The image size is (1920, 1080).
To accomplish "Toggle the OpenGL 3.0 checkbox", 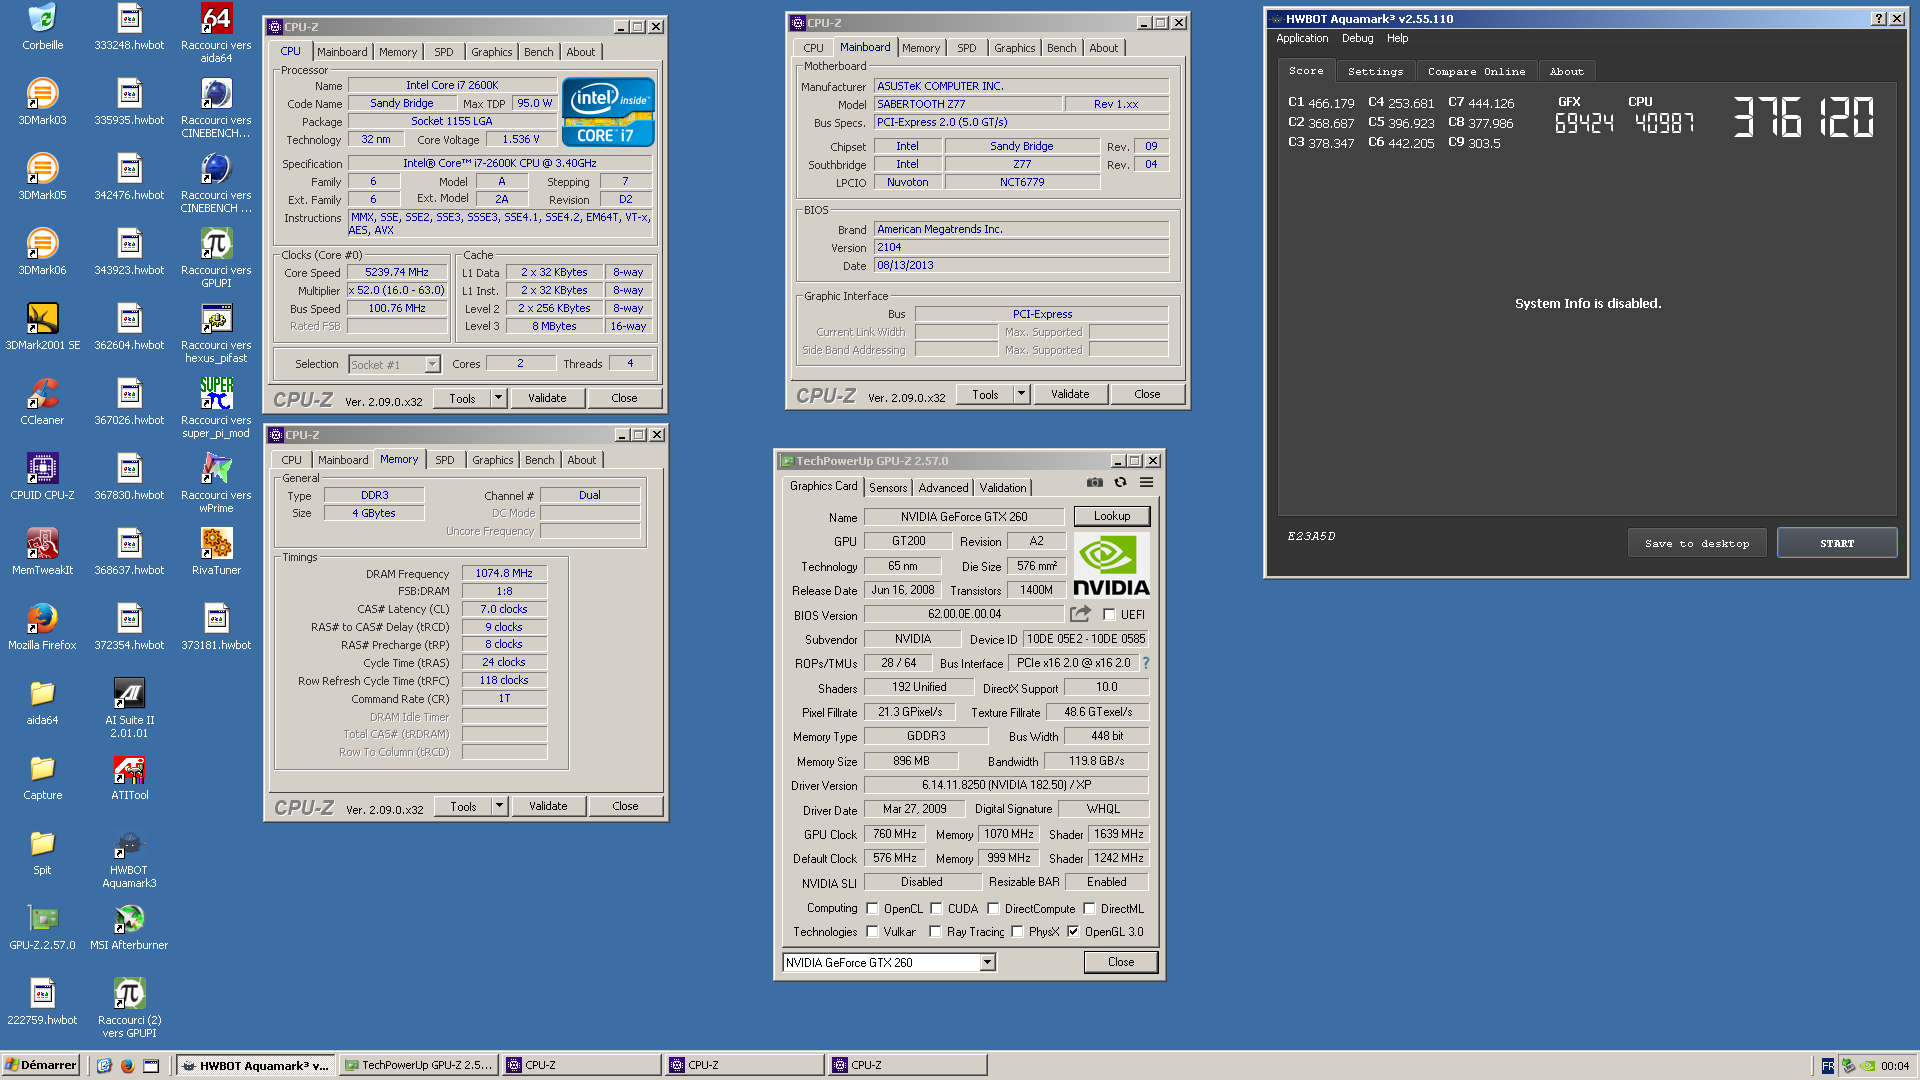I will coord(1073,932).
